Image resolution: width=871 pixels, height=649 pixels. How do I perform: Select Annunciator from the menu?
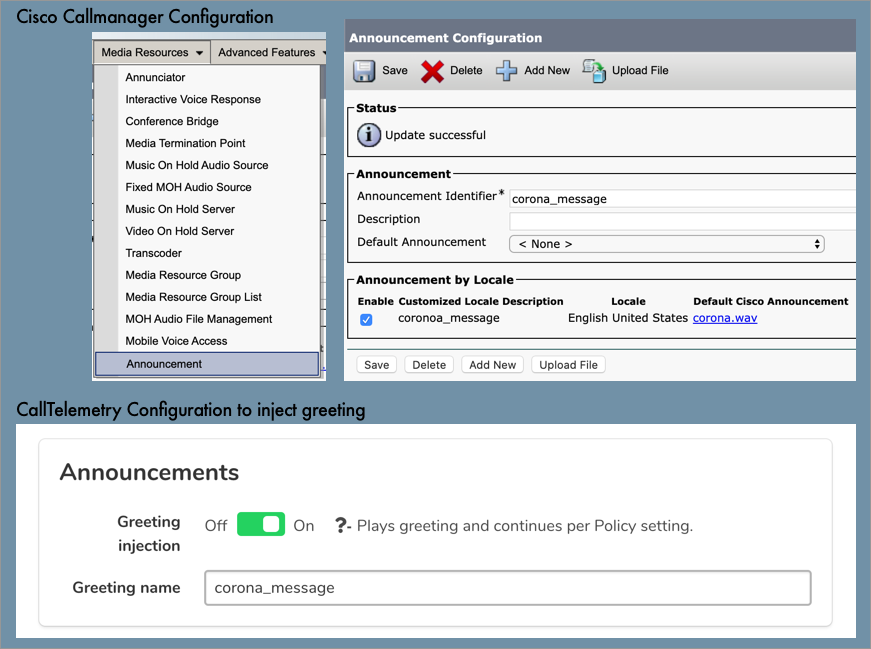pos(155,77)
